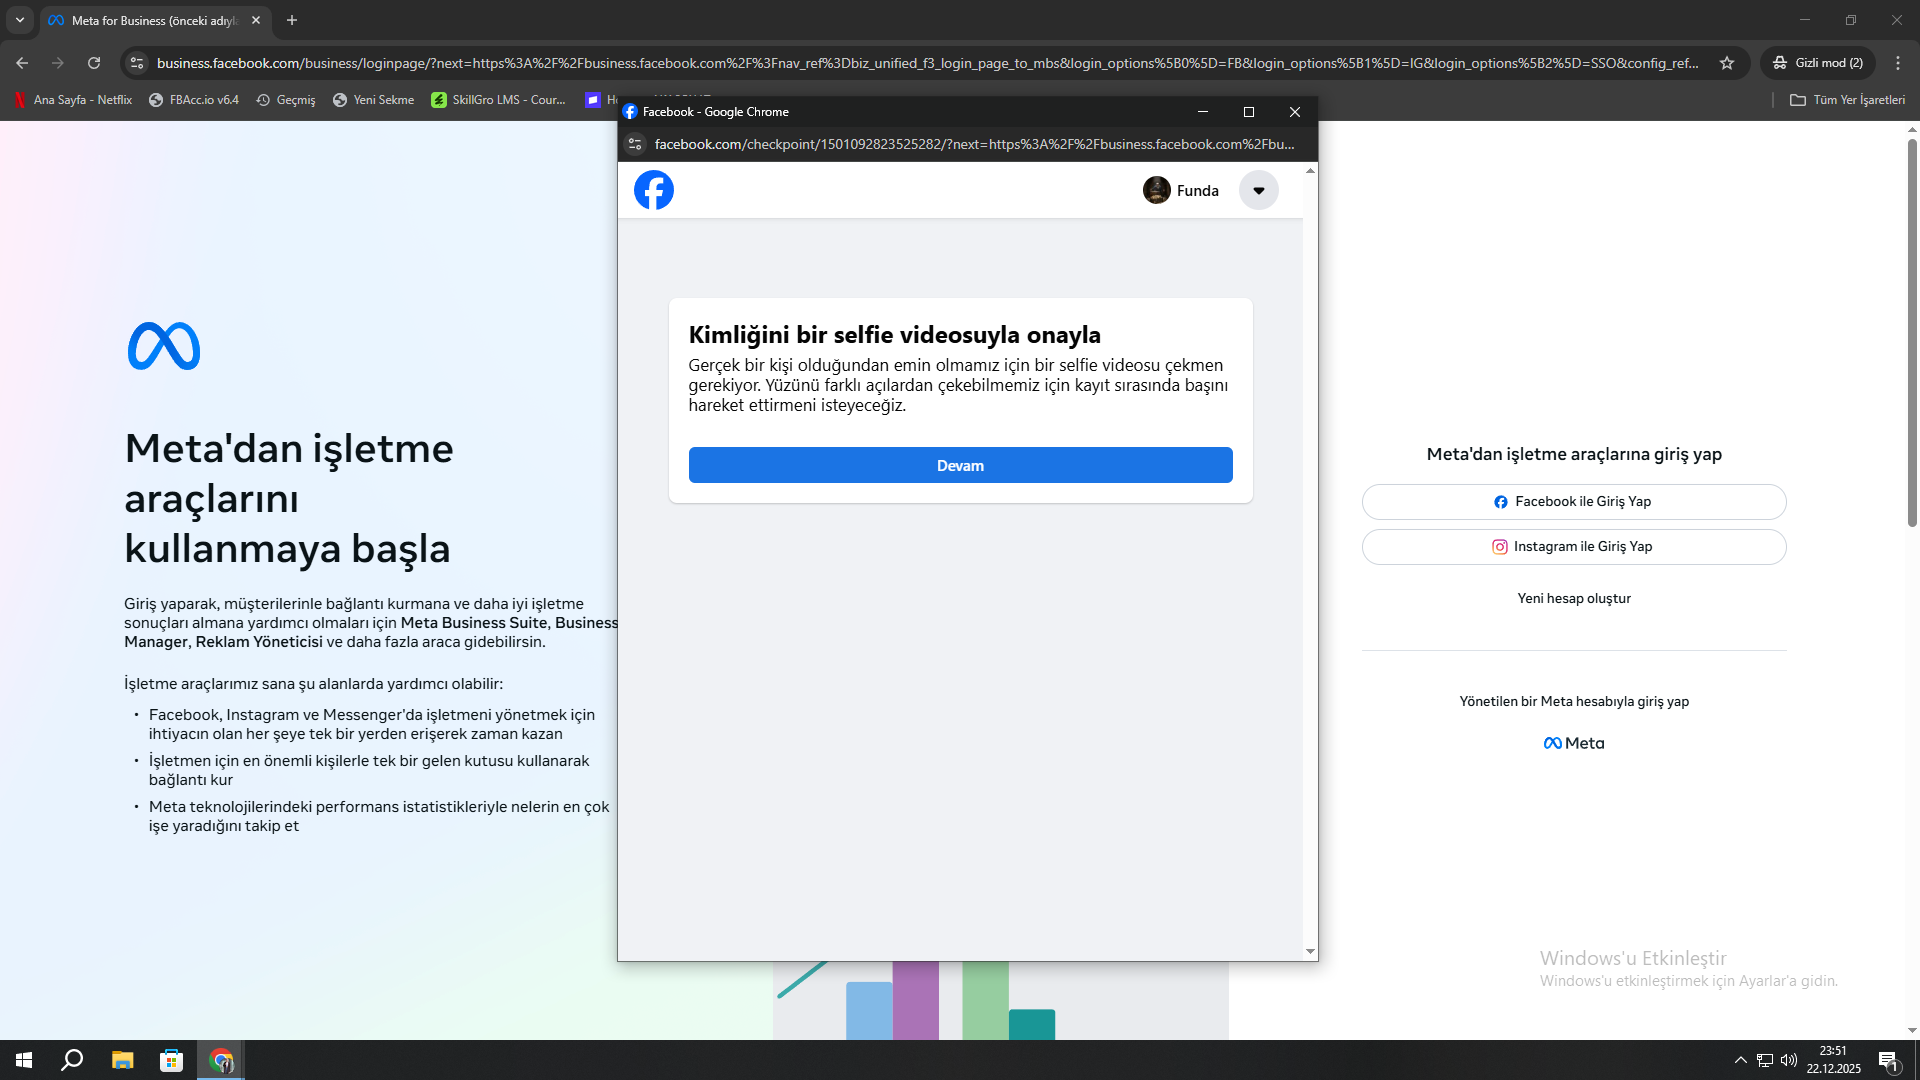Click the Devam button

pos(960,465)
